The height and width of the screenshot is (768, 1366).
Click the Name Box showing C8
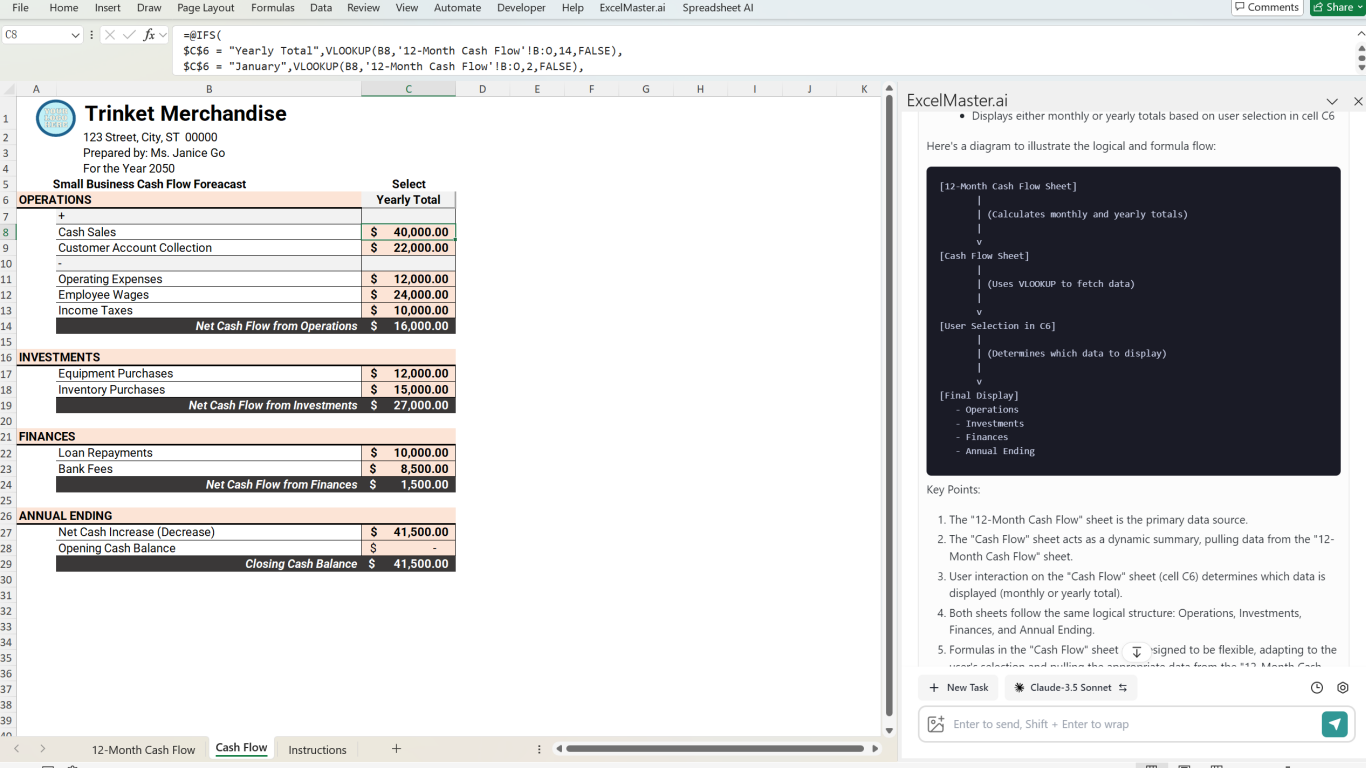(x=35, y=35)
